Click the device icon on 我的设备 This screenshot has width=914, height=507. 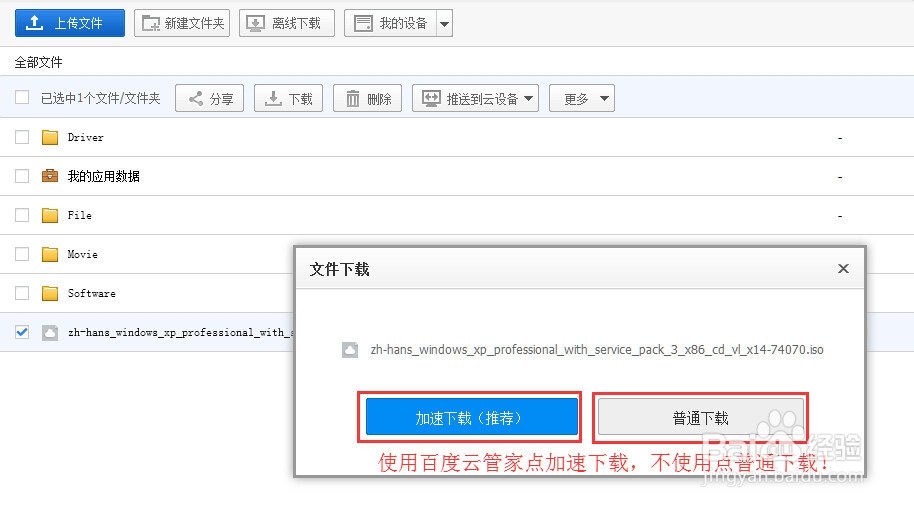363,23
